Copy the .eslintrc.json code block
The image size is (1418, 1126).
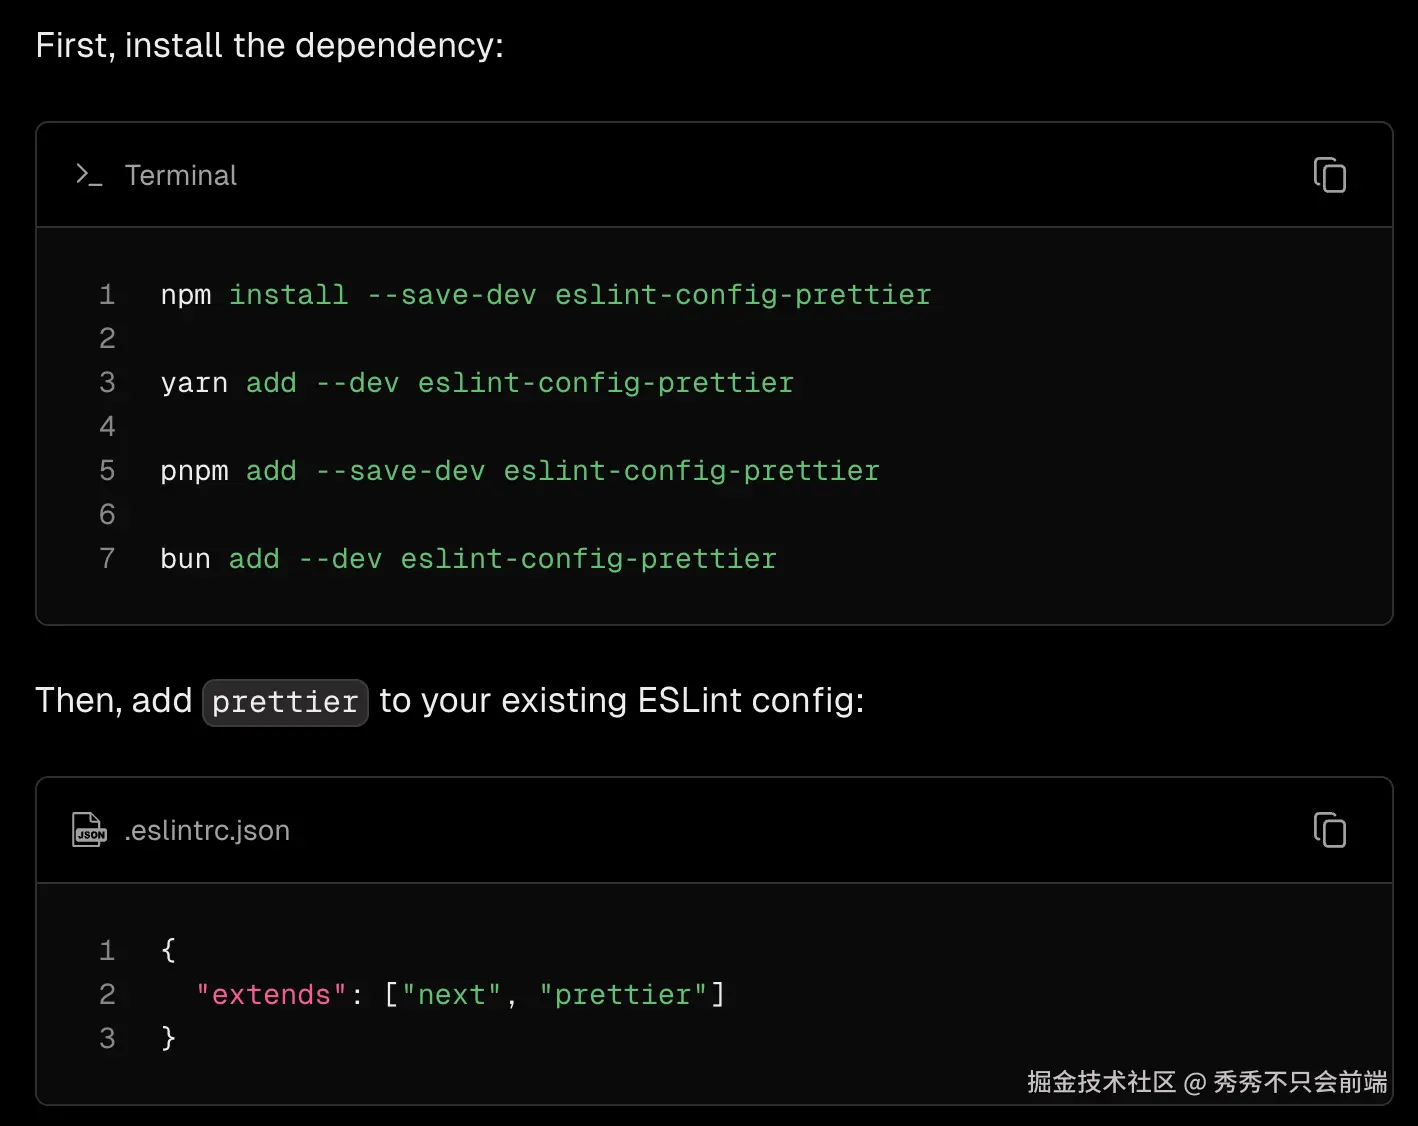tap(1329, 830)
